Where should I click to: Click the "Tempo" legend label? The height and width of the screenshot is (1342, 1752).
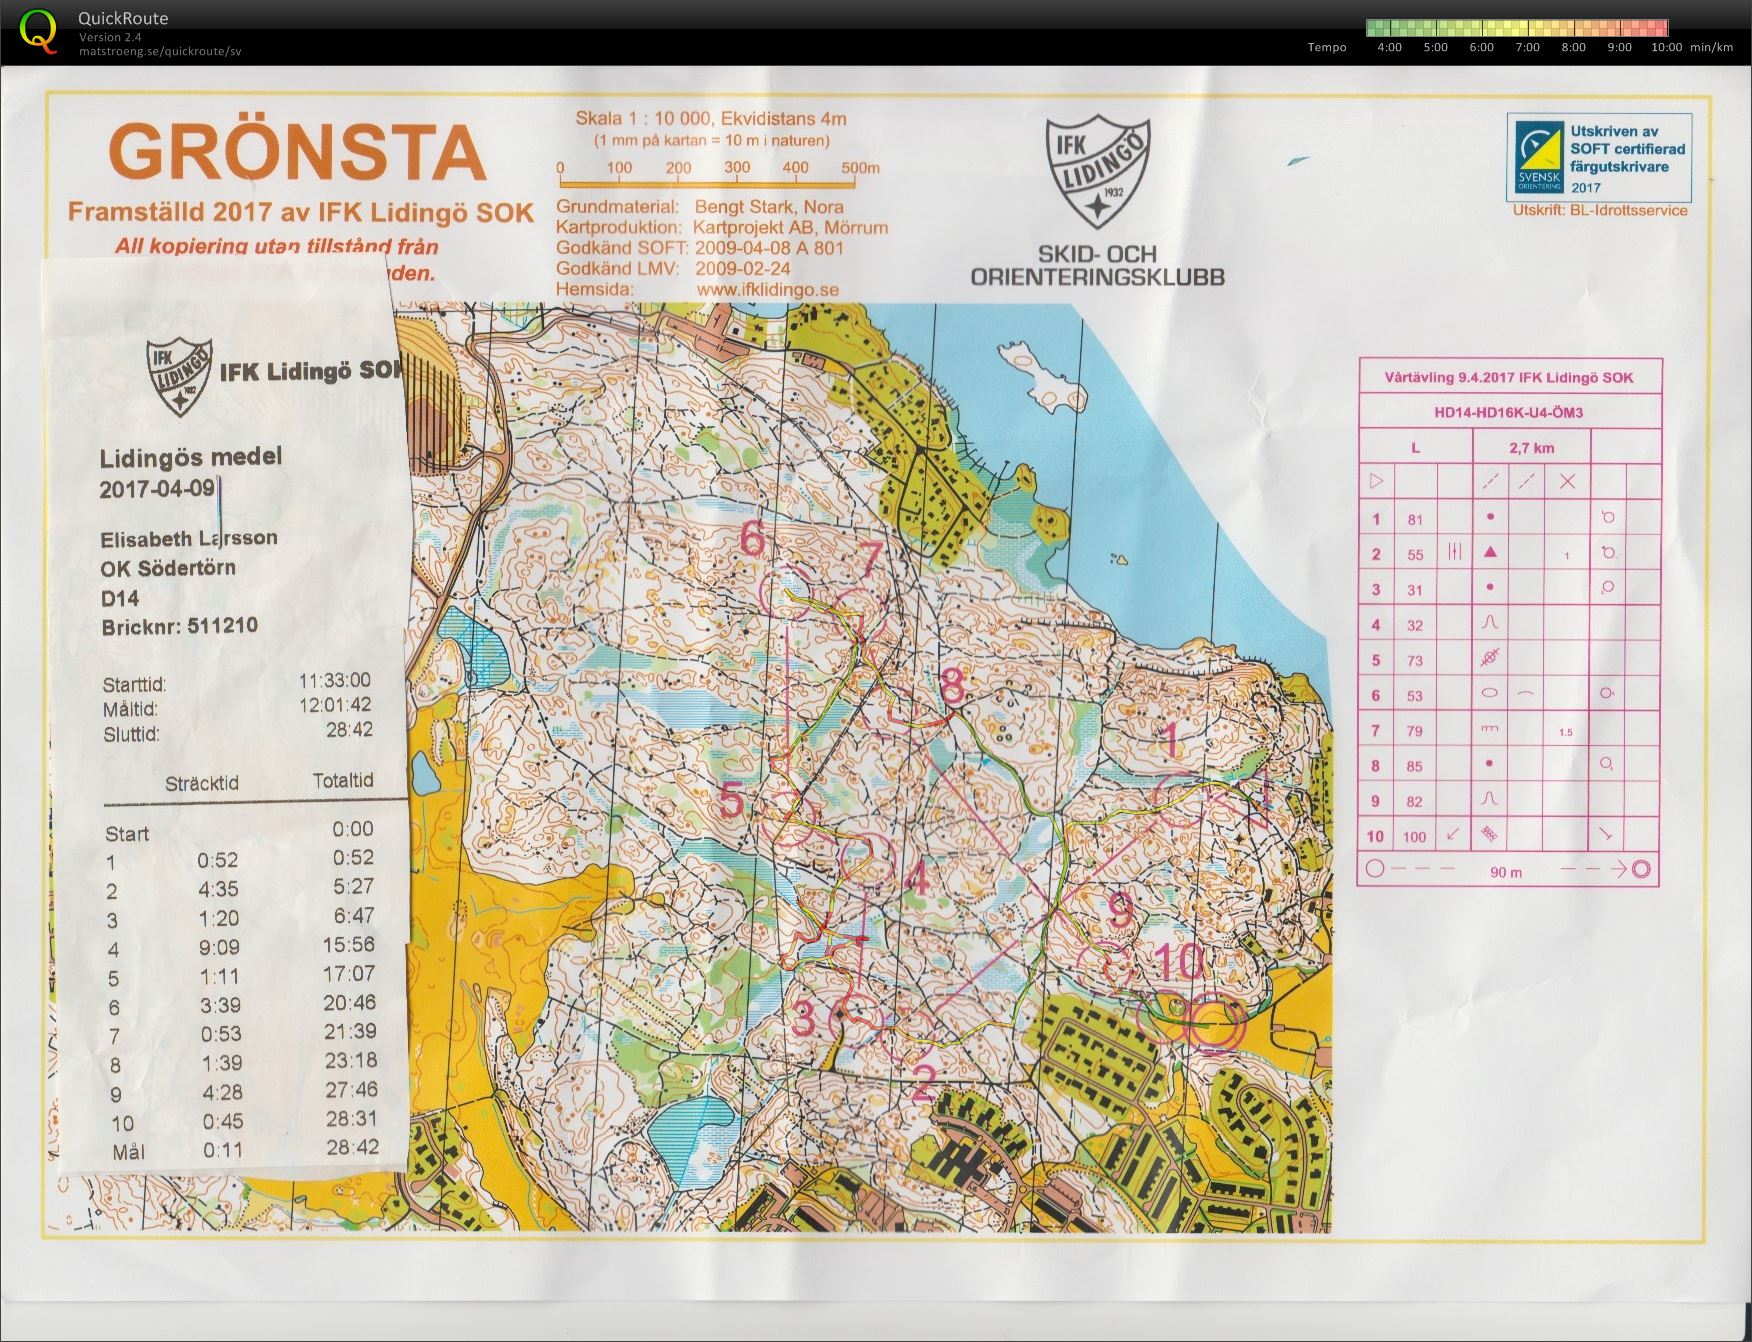pos(1327,47)
